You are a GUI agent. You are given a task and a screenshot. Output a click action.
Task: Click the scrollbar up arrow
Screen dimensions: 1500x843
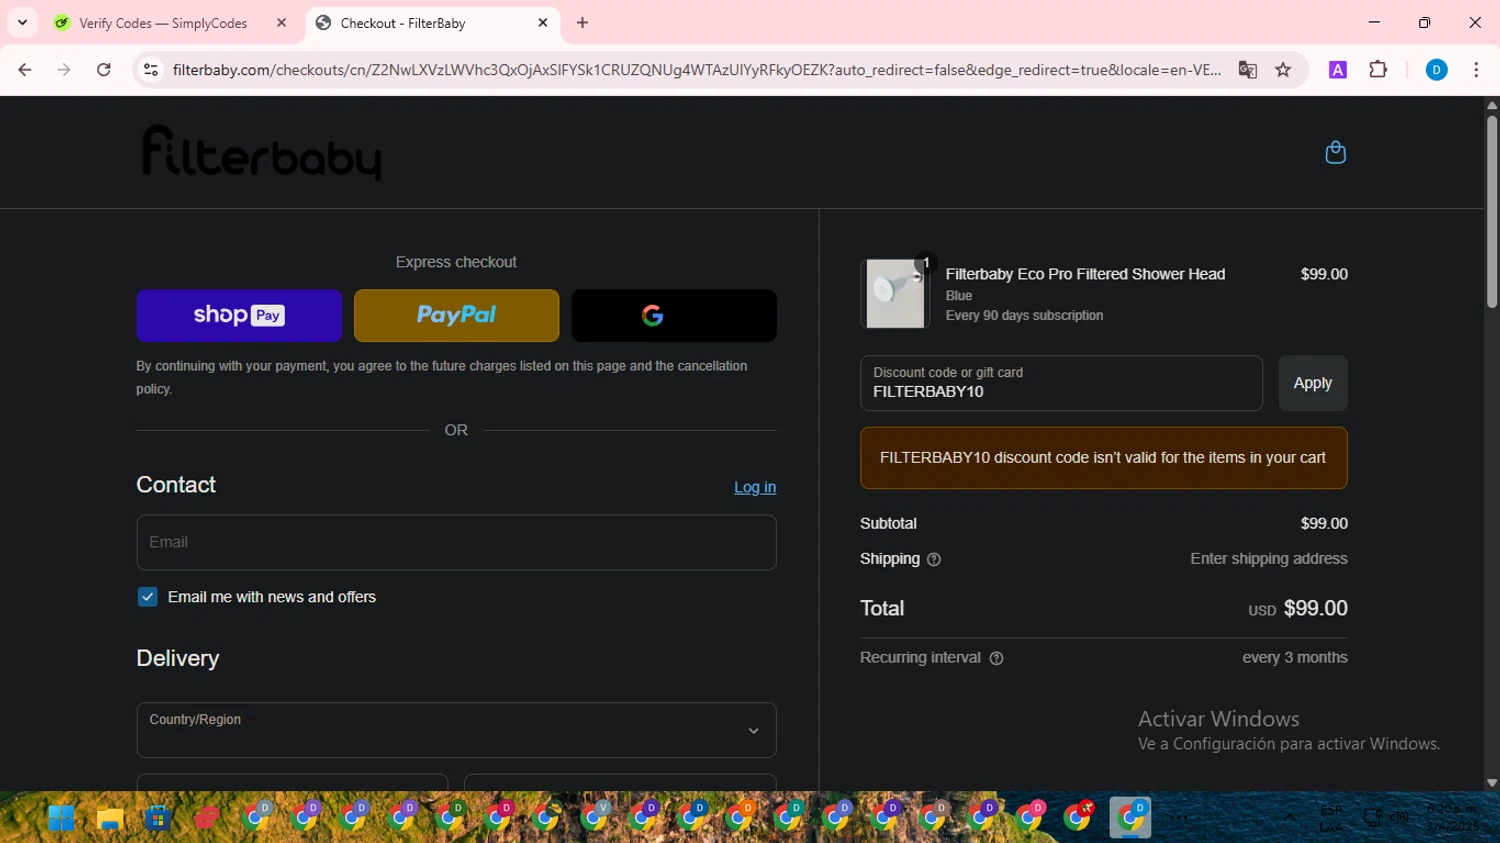pos(1492,104)
